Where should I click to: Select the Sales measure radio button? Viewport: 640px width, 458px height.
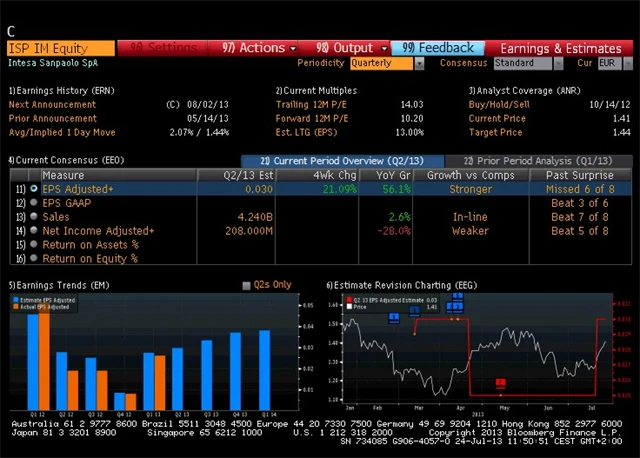pyautogui.click(x=34, y=217)
